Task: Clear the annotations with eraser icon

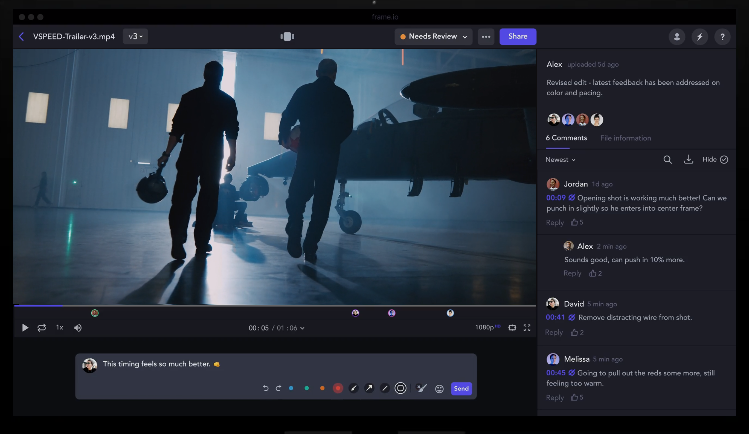Action: tap(421, 389)
